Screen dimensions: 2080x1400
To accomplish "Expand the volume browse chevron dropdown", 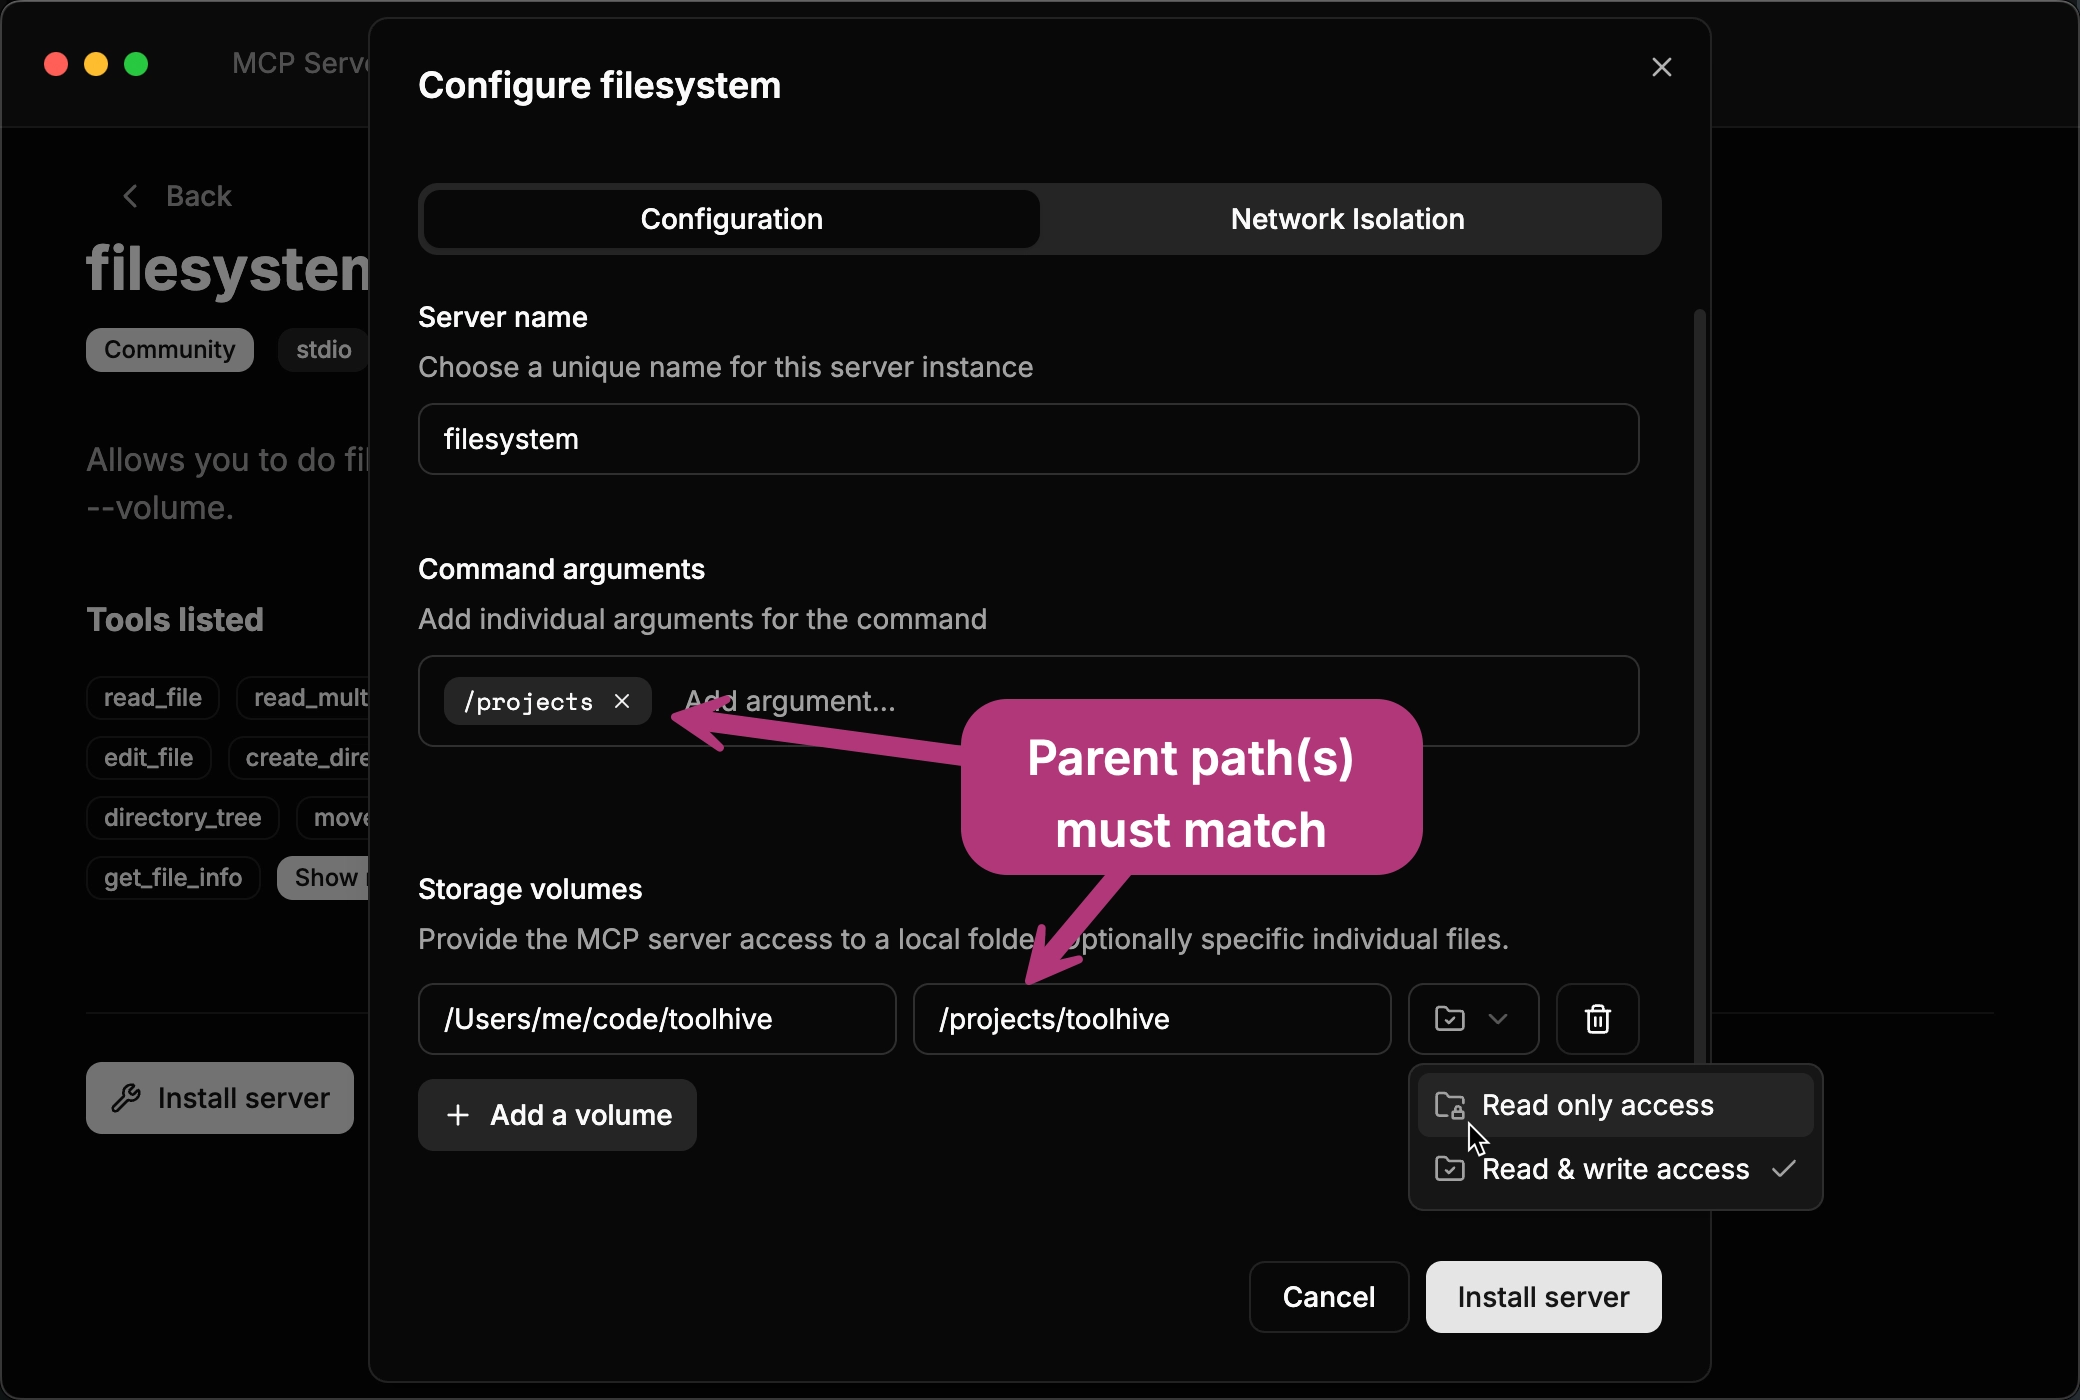I will click(1496, 1018).
